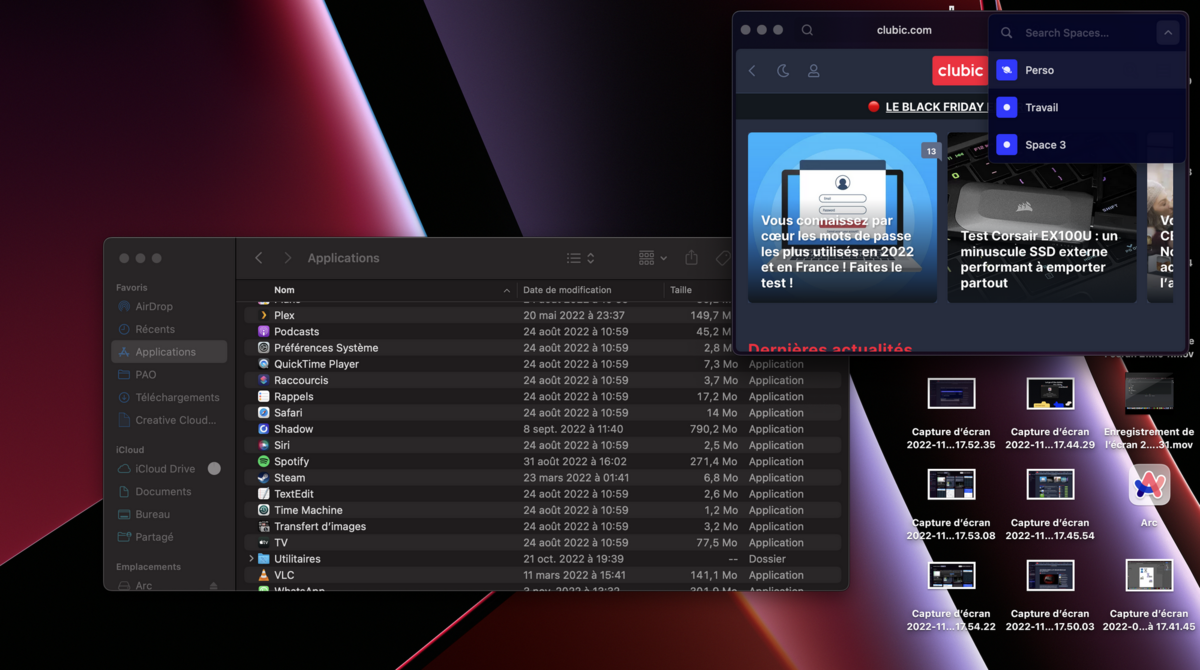Expand the Utilitaires folder
Image resolution: width=1200 pixels, height=670 pixels.
point(251,559)
